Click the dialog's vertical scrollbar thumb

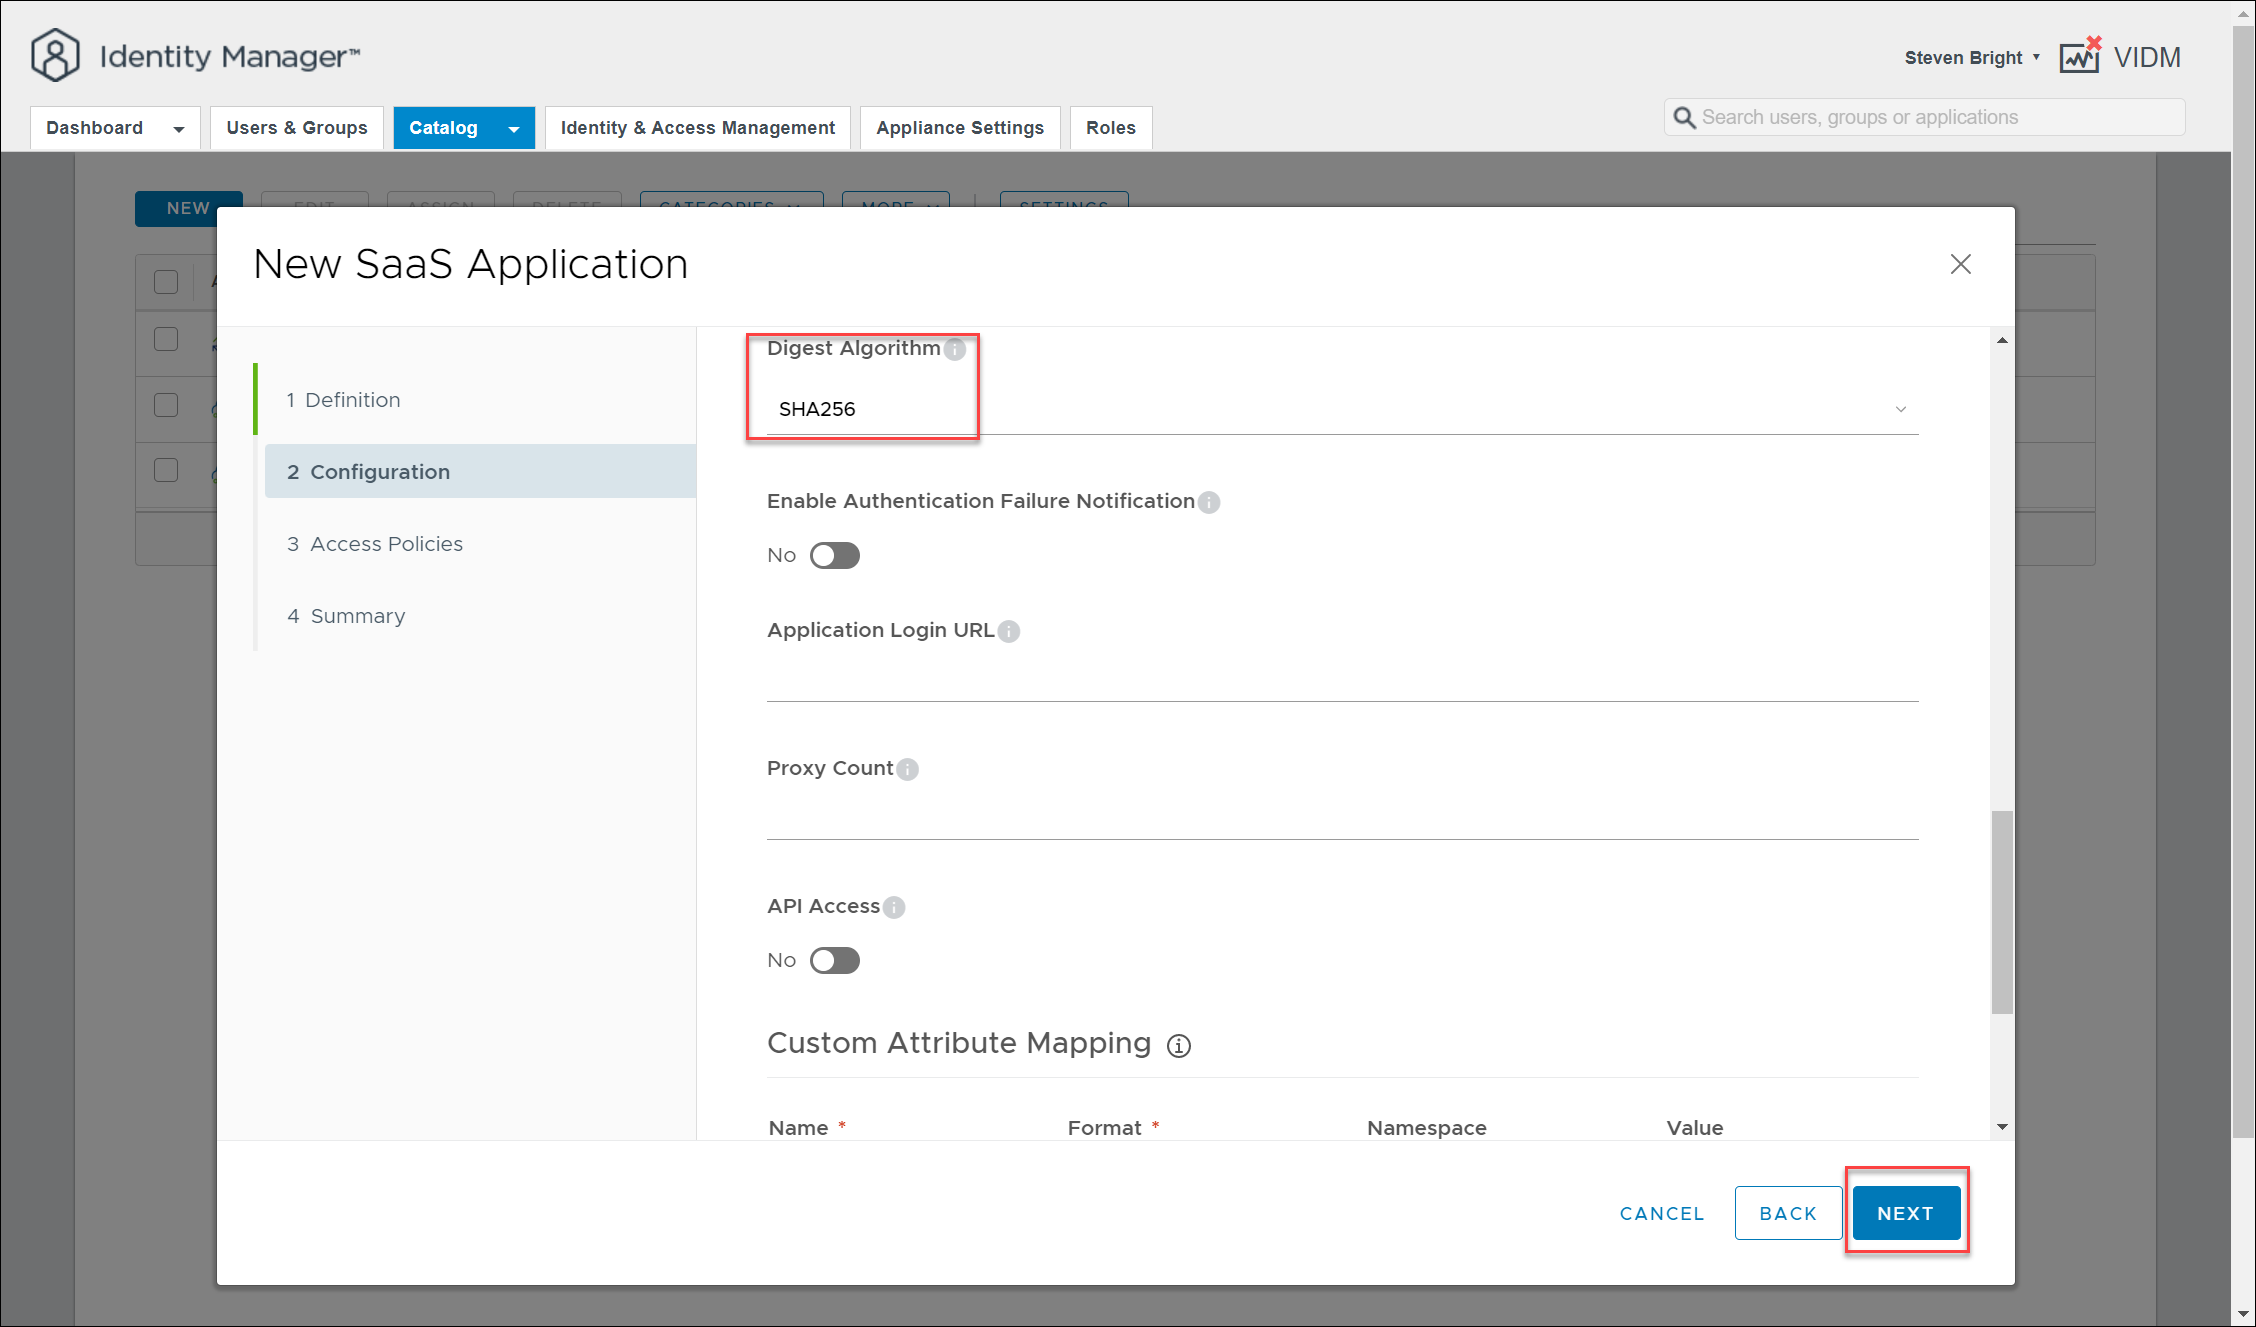[x=2001, y=910]
